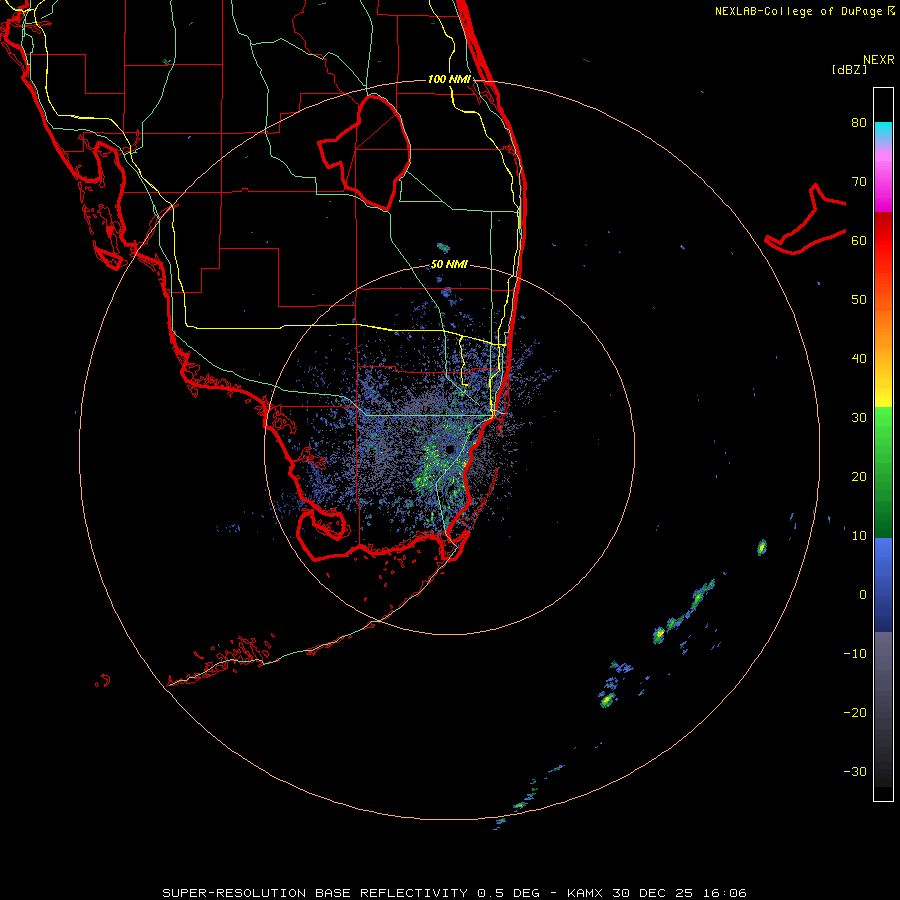Click the -20 dBZ scale value

point(855,713)
